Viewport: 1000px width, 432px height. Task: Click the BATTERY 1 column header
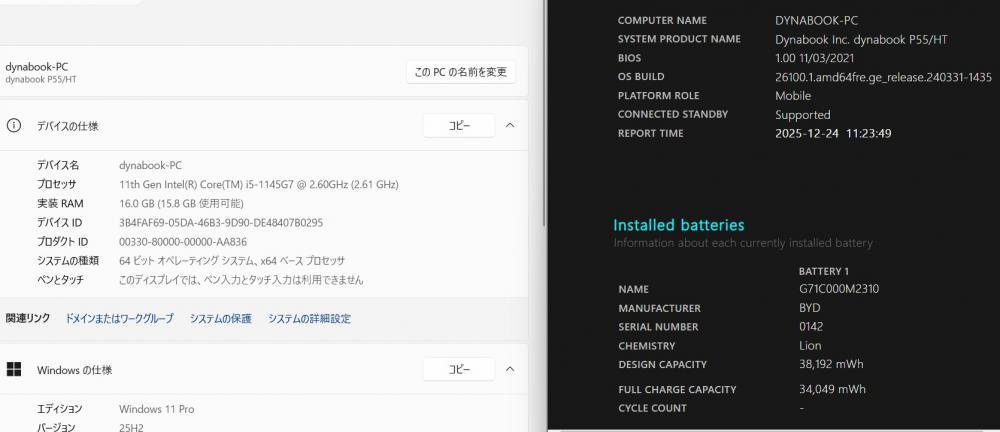pos(824,271)
